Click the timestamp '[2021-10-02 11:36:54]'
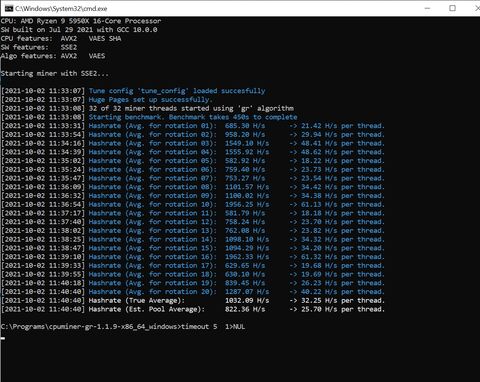The image size is (480, 382). coord(43,204)
